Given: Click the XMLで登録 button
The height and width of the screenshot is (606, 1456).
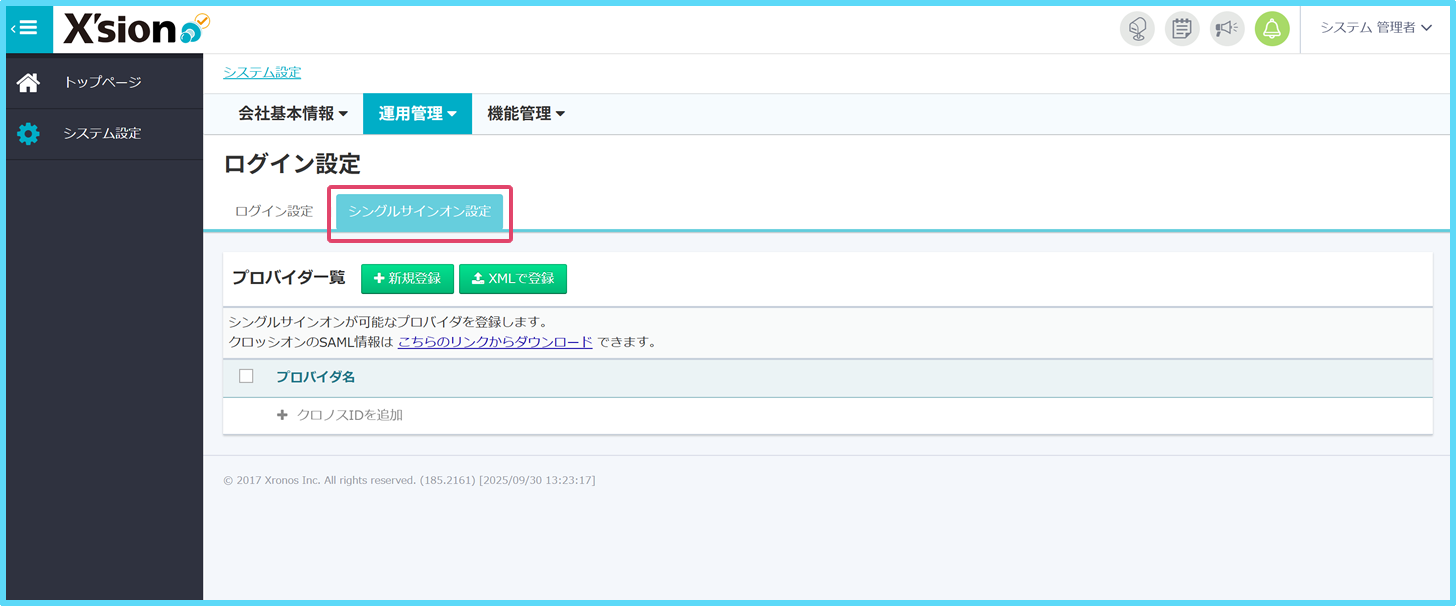Looking at the screenshot, I should (513, 279).
